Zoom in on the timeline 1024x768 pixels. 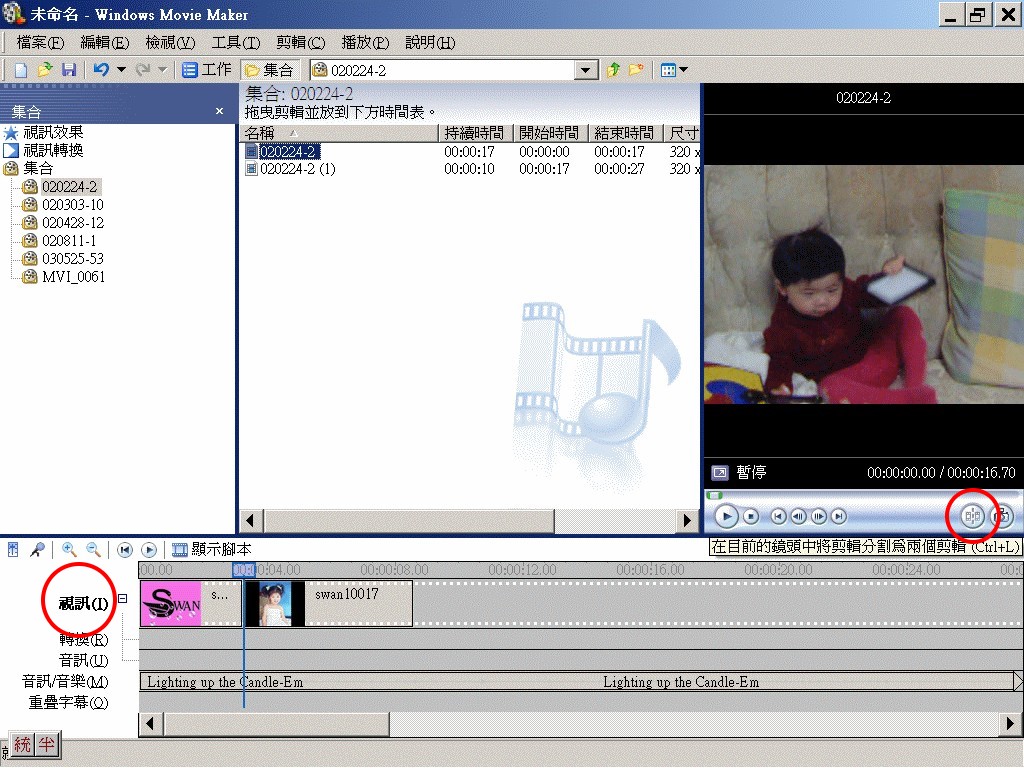[69, 549]
